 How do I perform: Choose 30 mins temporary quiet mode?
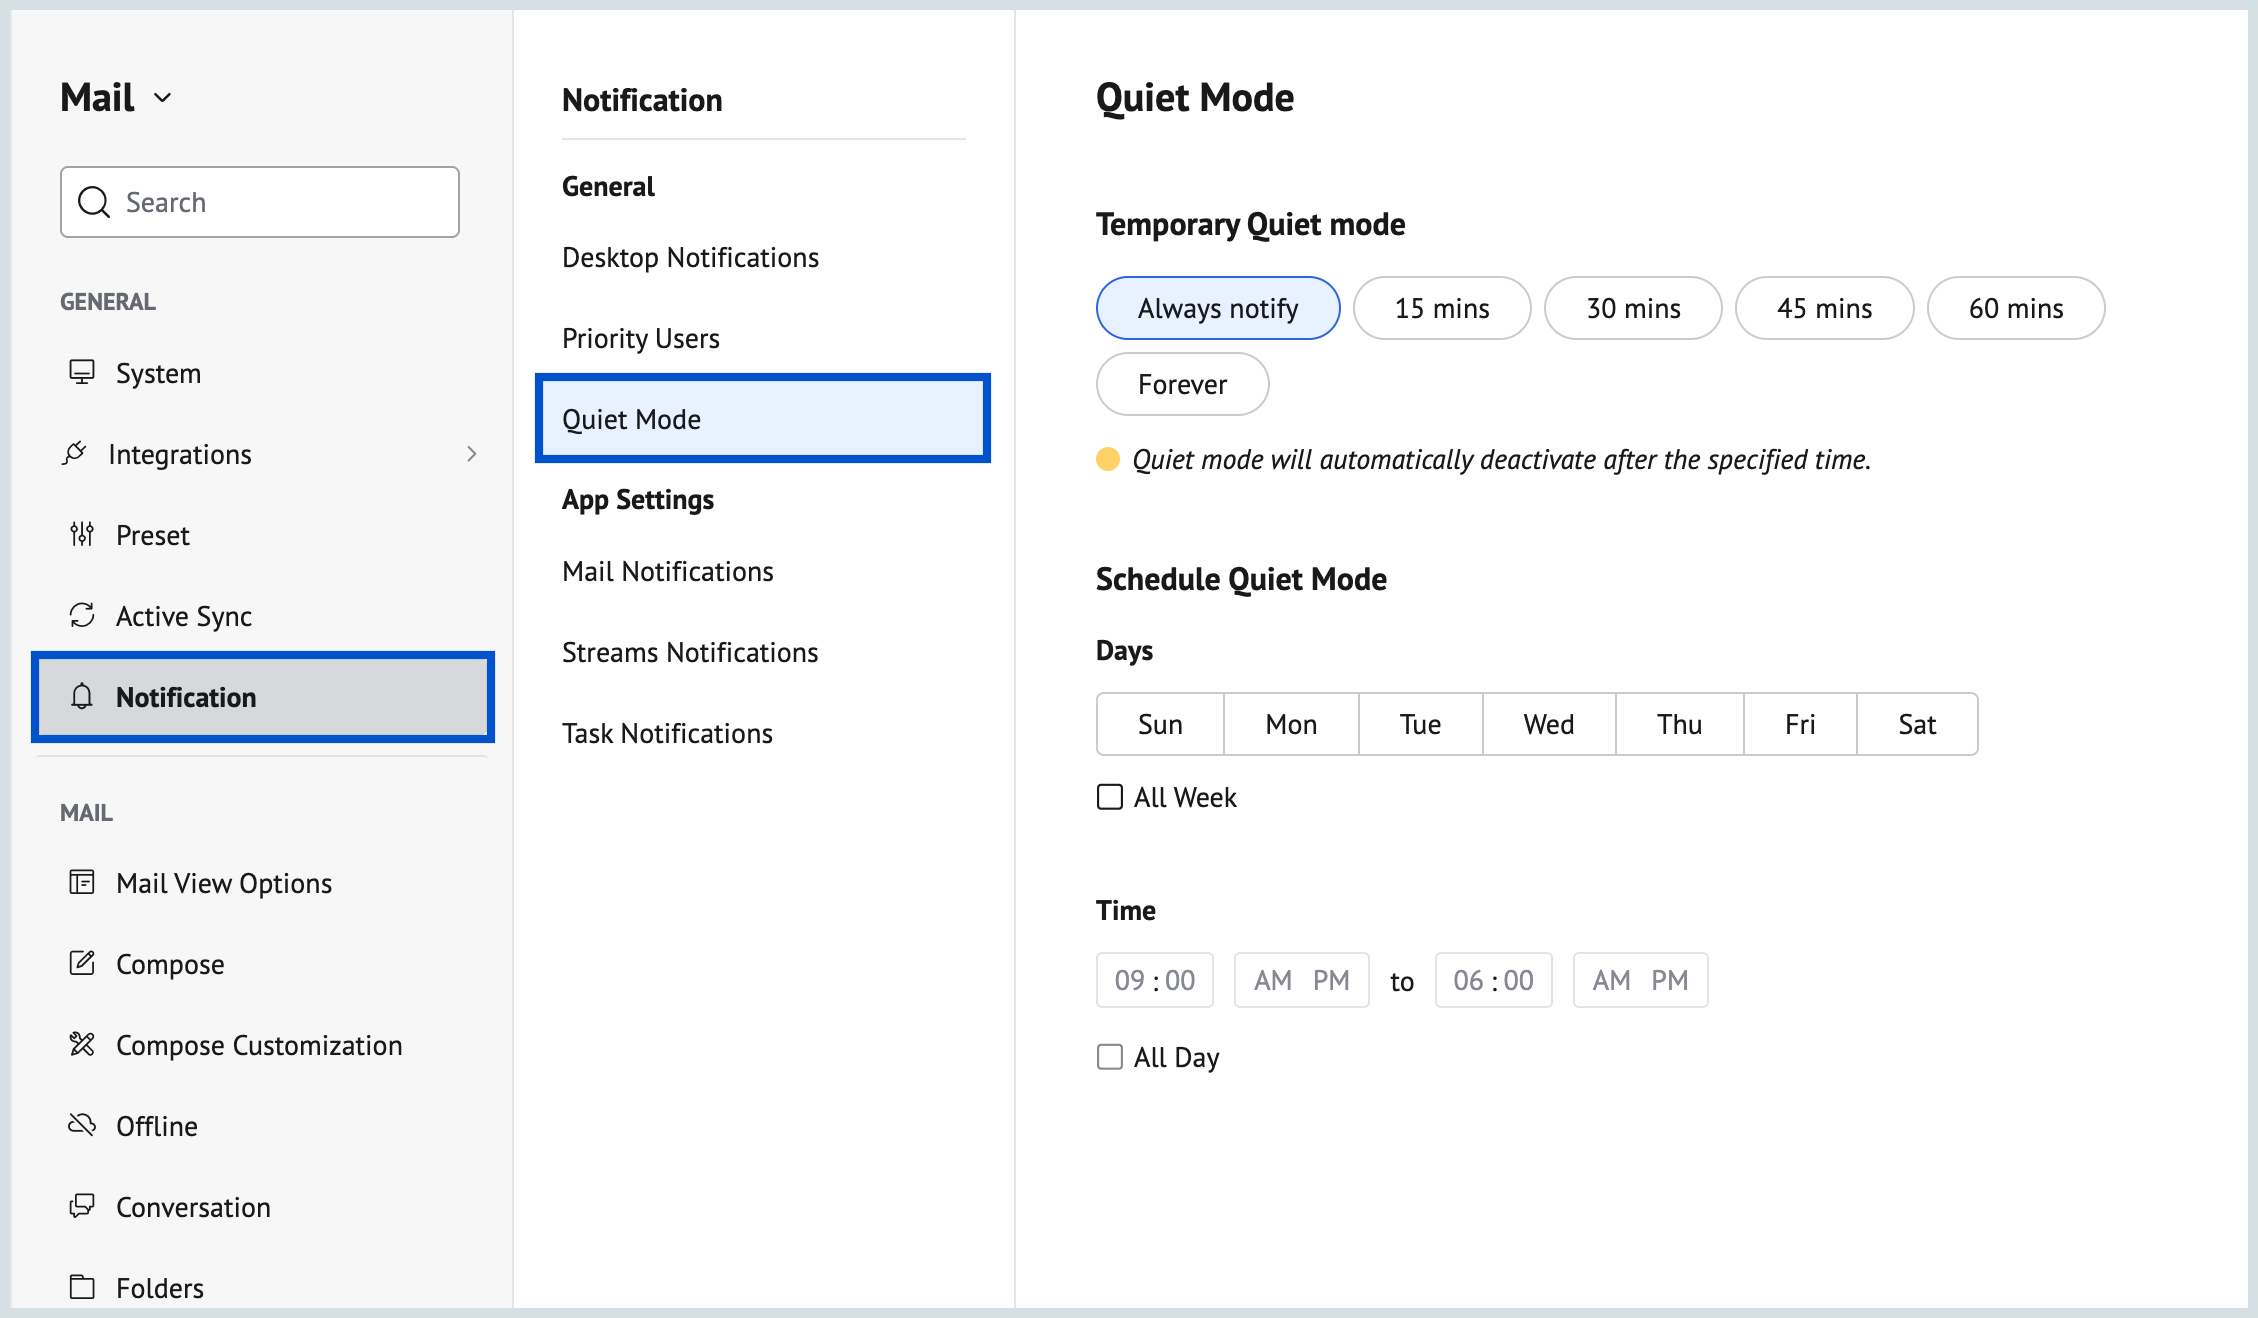(1632, 307)
